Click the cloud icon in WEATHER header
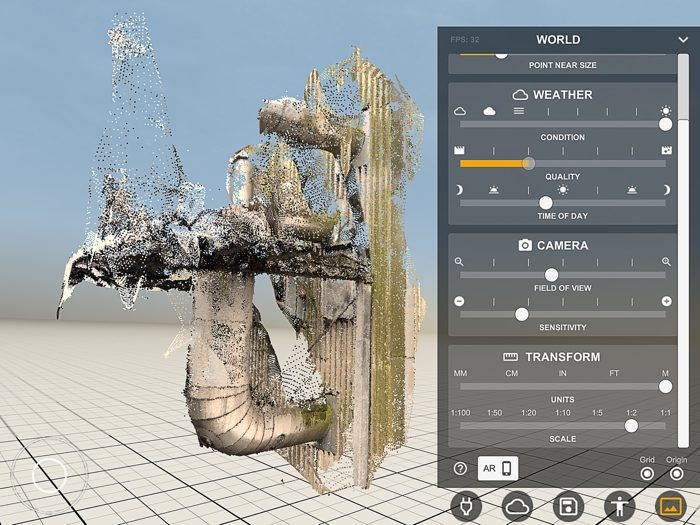Screen dimensions: 700x525 [x=520, y=95]
